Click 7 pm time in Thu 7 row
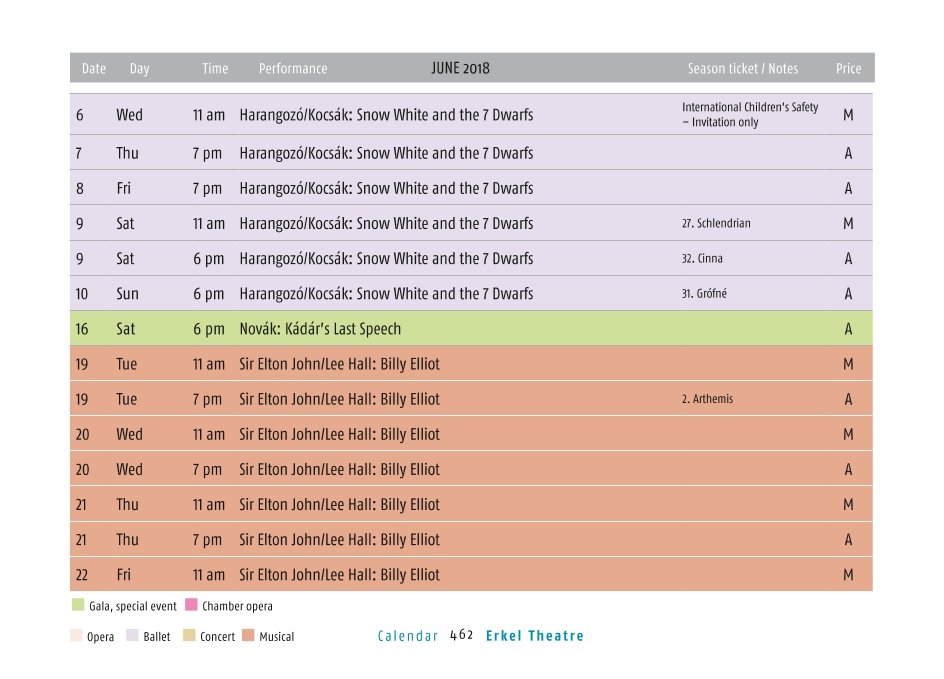944x679 pixels. [x=207, y=154]
